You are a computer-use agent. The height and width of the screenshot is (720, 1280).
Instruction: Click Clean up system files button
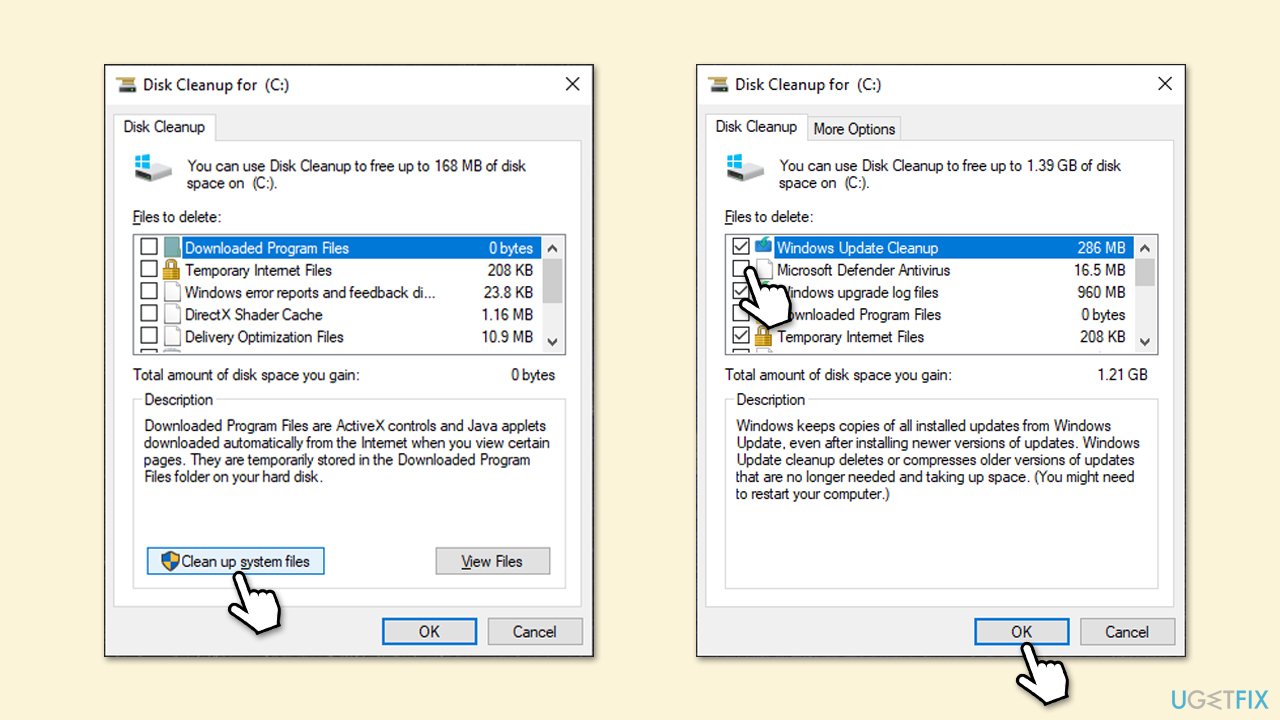pos(235,561)
